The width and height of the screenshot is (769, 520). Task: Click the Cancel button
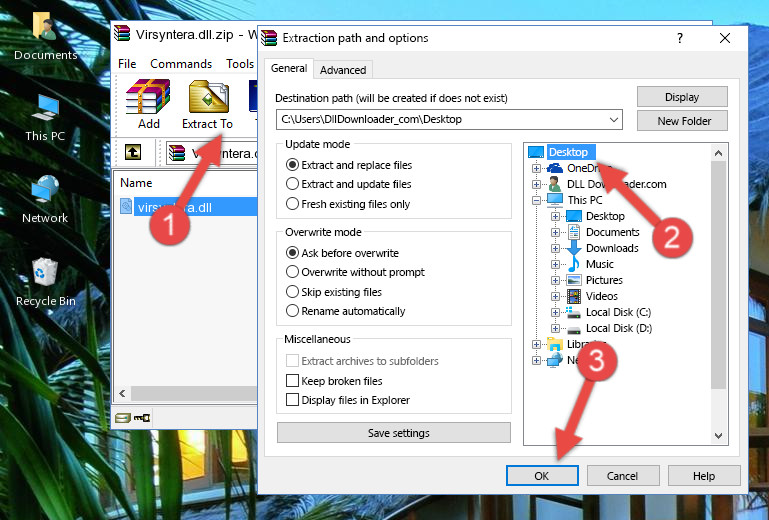(623, 476)
